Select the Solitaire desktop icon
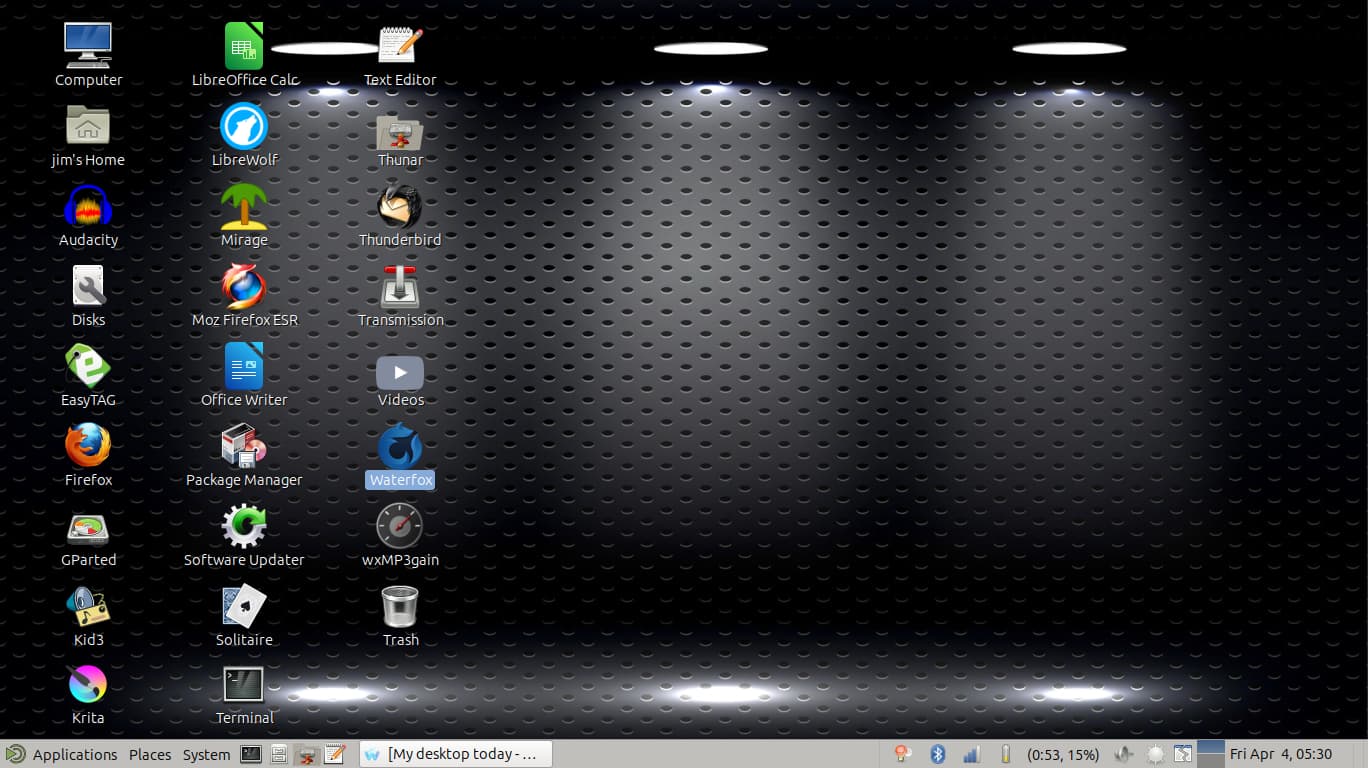This screenshot has height=768, width=1368. [x=244, y=606]
